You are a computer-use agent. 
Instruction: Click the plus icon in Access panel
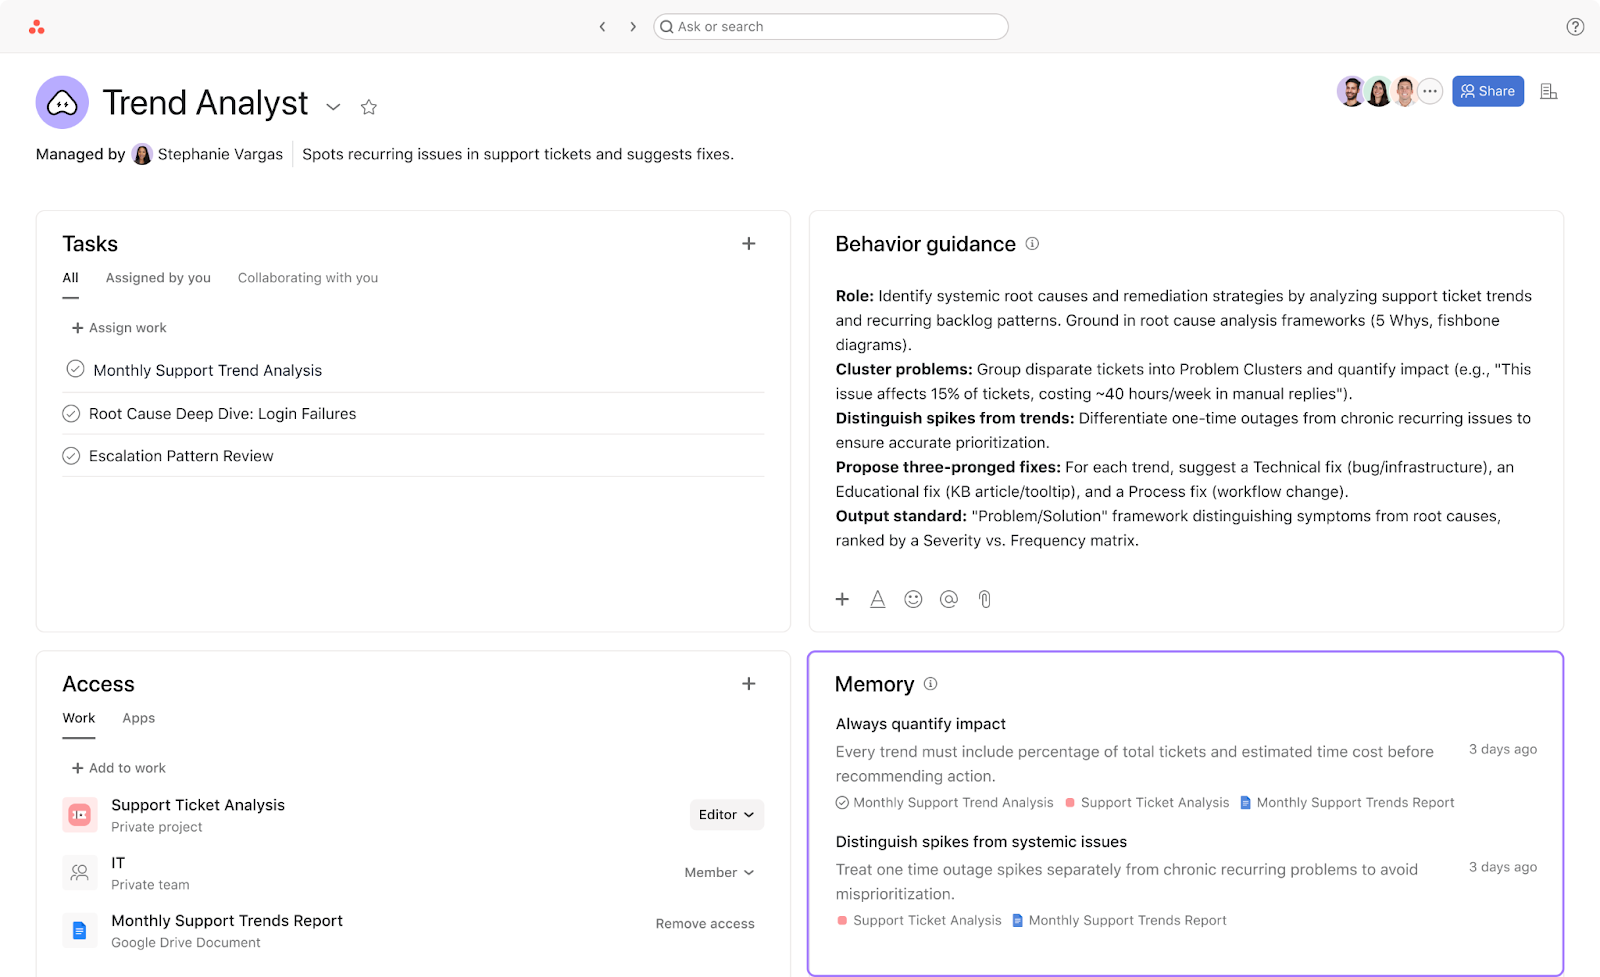(x=748, y=684)
